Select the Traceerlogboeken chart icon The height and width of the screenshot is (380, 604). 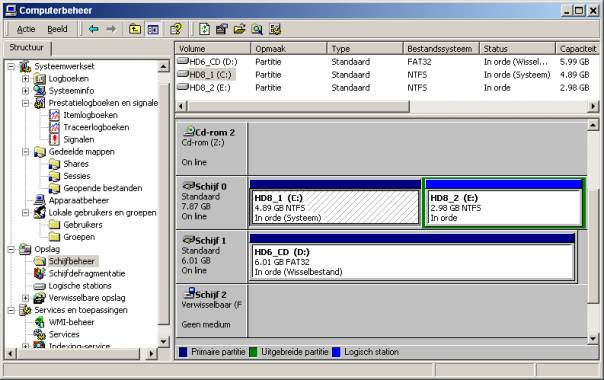pos(54,127)
